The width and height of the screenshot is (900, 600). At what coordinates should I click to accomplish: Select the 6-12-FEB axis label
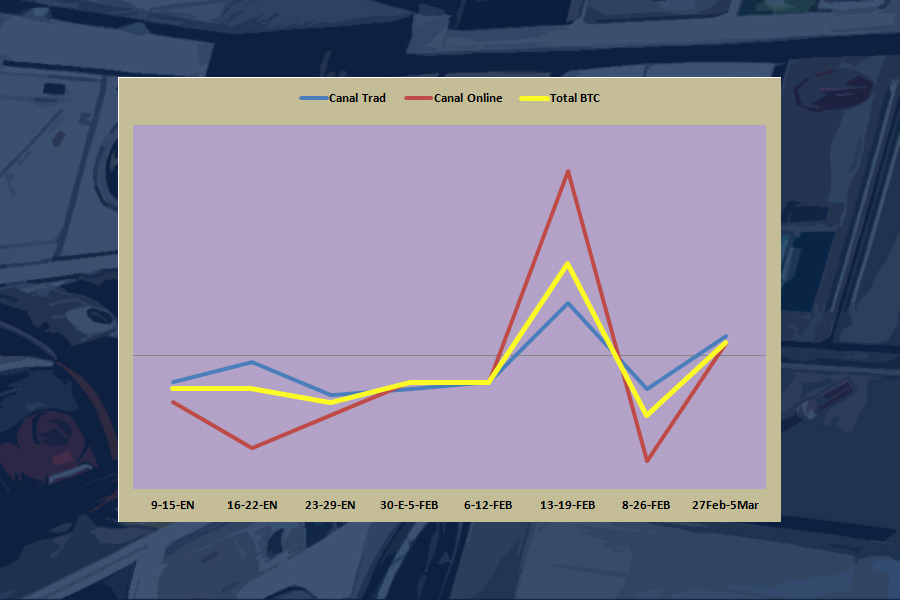(x=488, y=505)
